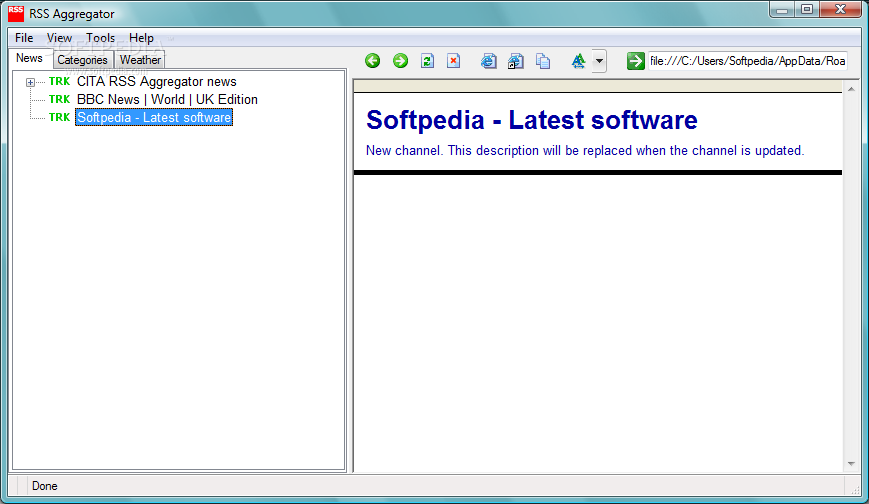Click the text size icon
This screenshot has height=504, width=869.
[578, 61]
